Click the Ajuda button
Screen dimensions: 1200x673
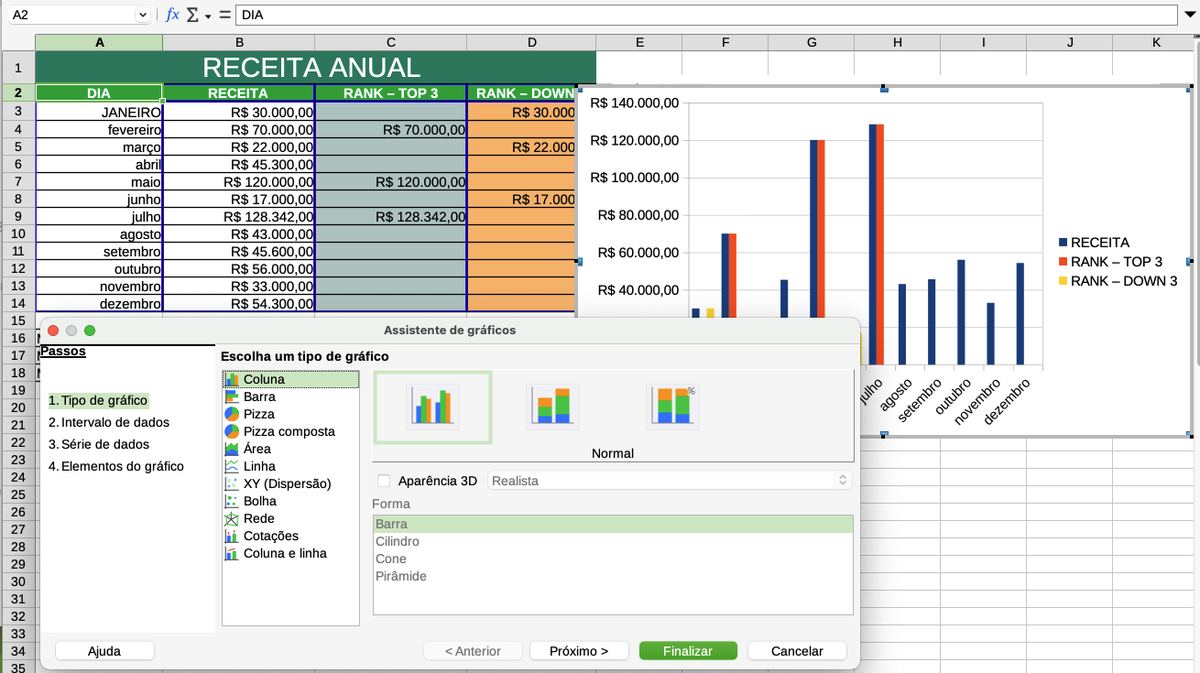104,651
